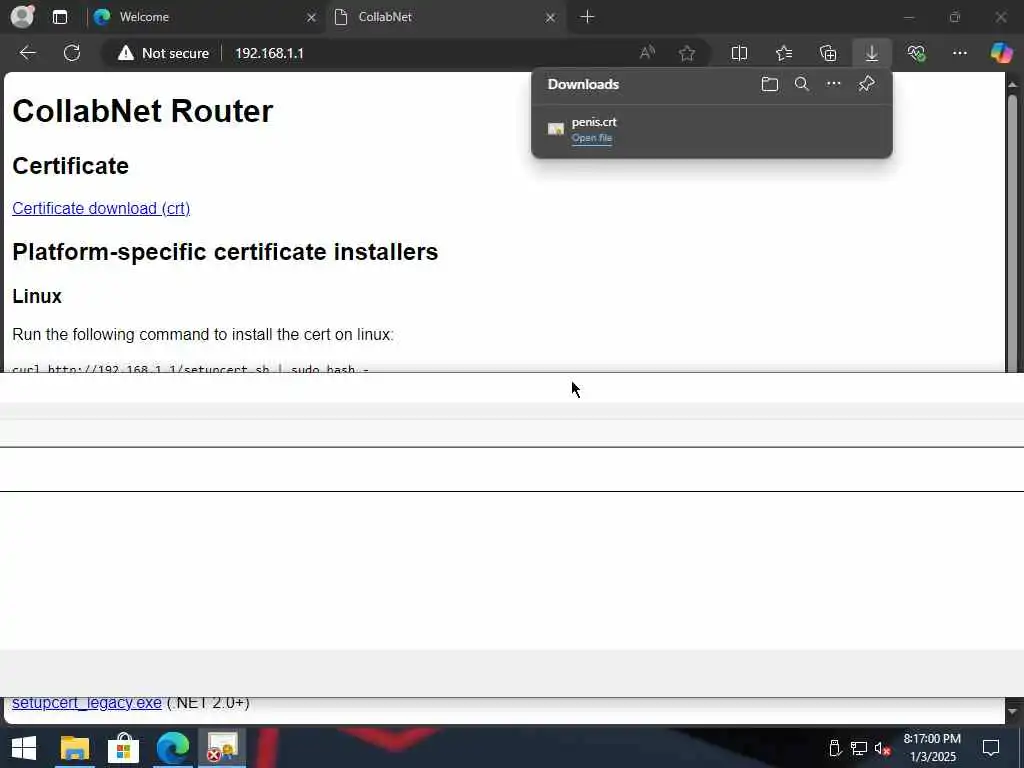Open Microsoft Edge from taskbar

172,748
